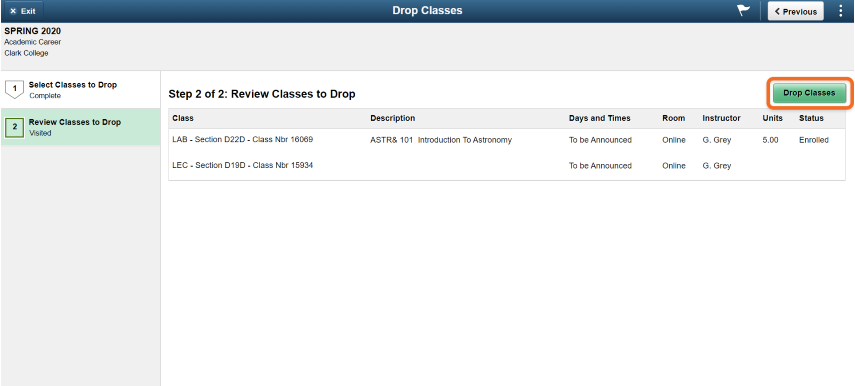Click the Exit button
Screen dimensions: 855x386
point(22,11)
